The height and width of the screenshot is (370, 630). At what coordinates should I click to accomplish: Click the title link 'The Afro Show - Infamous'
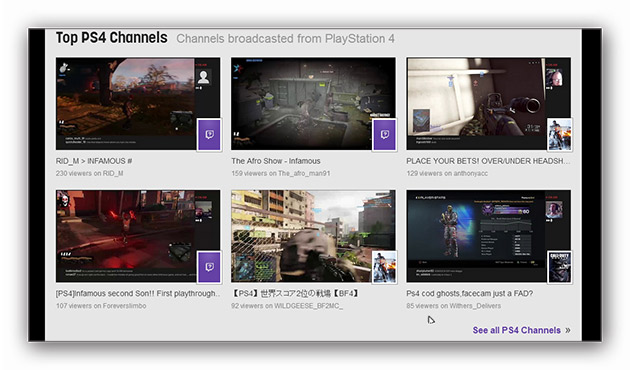click(276, 161)
